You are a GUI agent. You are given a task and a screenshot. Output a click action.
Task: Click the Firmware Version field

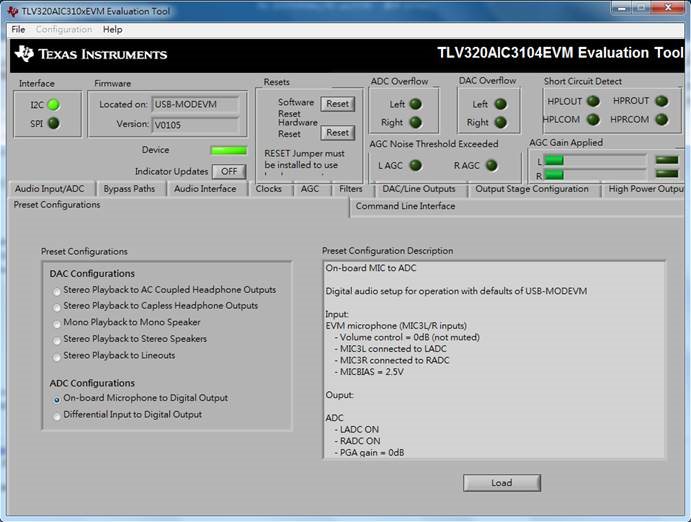196,125
